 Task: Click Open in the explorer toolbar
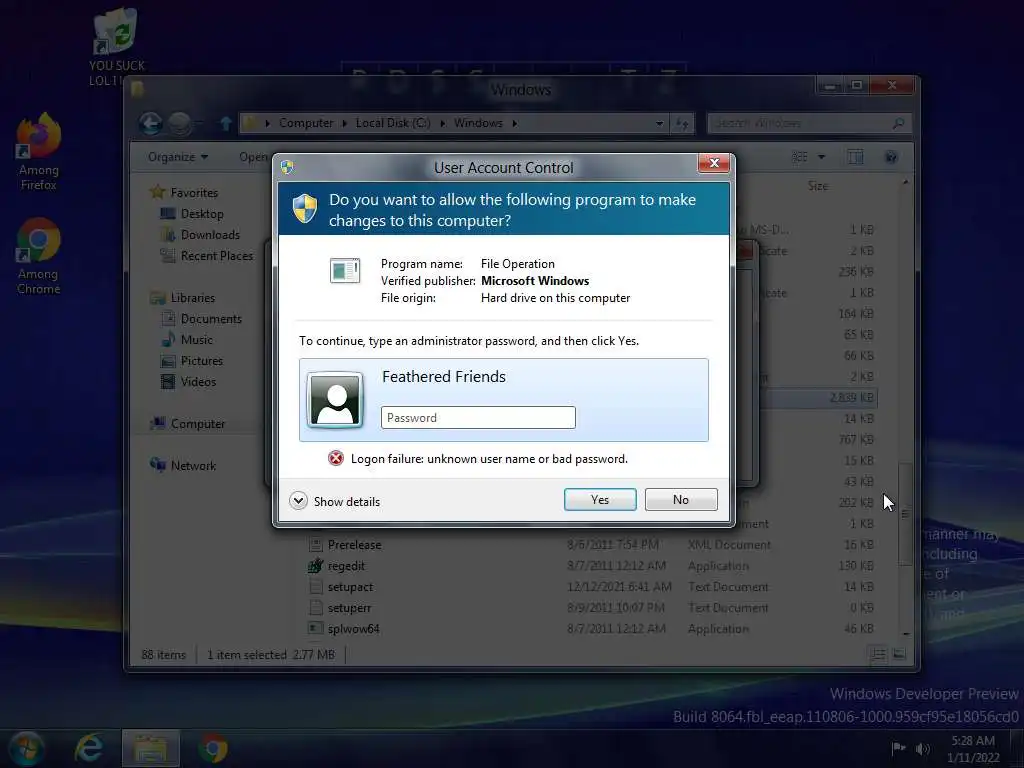[253, 157]
